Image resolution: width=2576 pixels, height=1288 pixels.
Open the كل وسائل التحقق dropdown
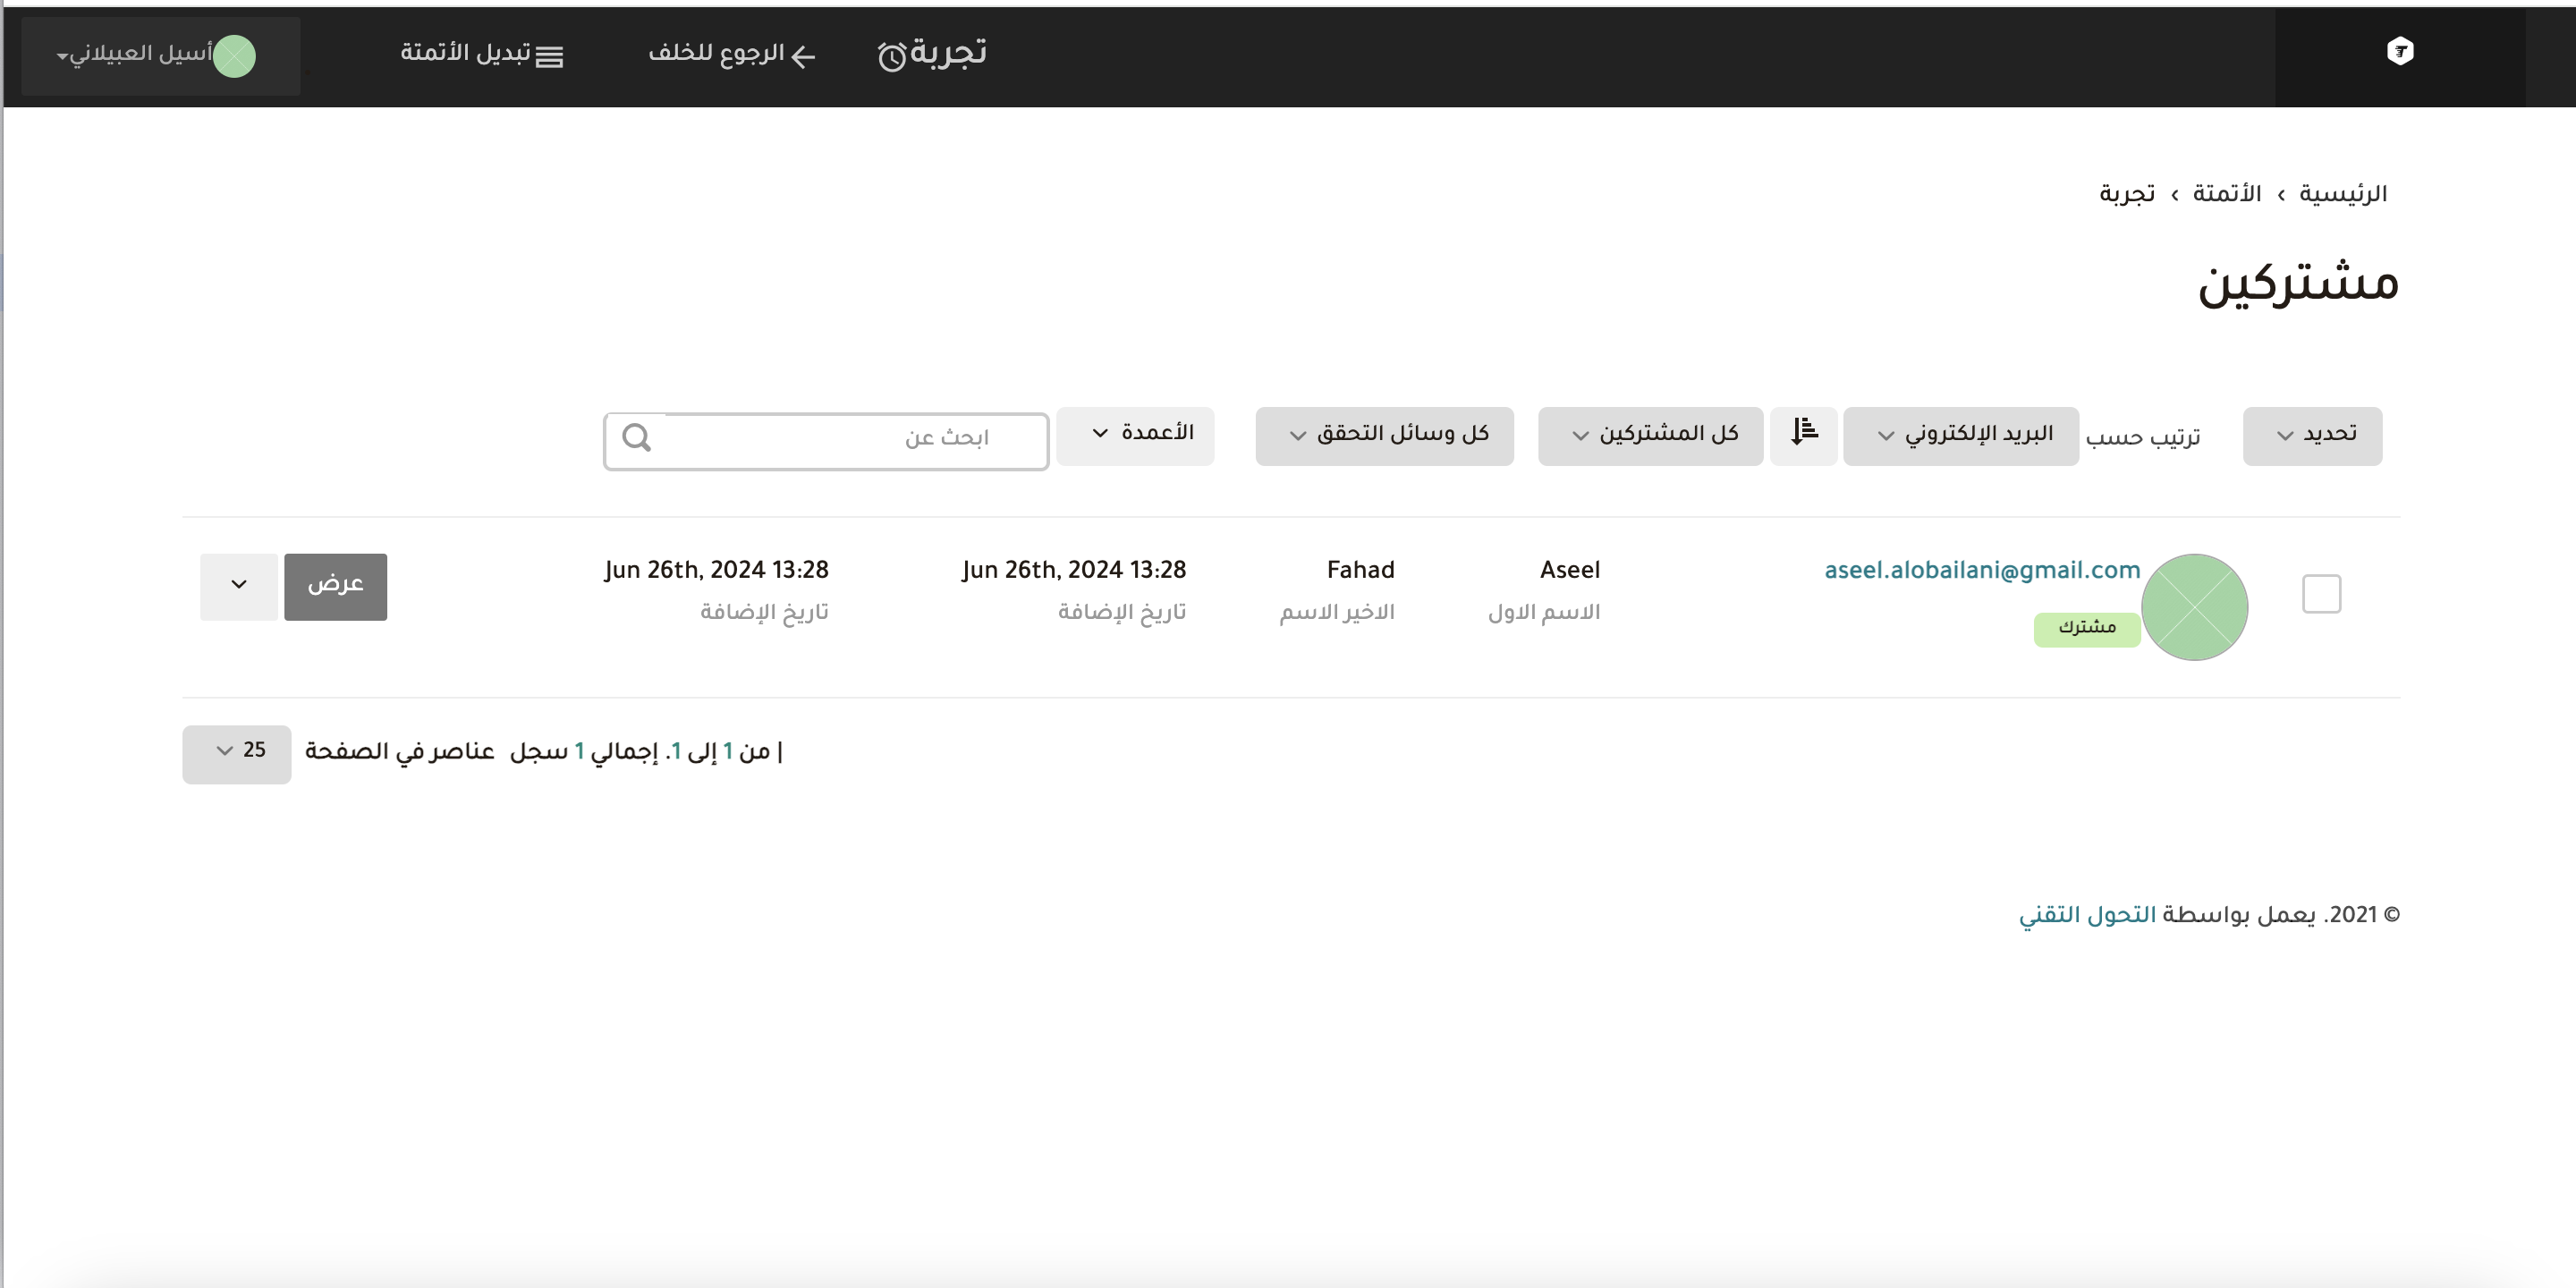pyautogui.click(x=1384, y=435)
